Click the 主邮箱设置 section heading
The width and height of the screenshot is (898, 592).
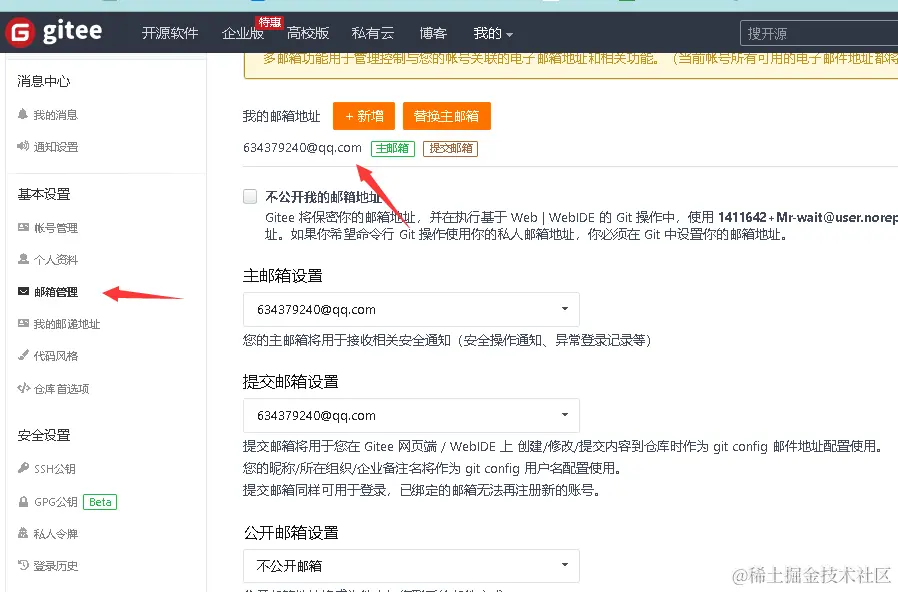pyautogui.click(x=283, y=276)
